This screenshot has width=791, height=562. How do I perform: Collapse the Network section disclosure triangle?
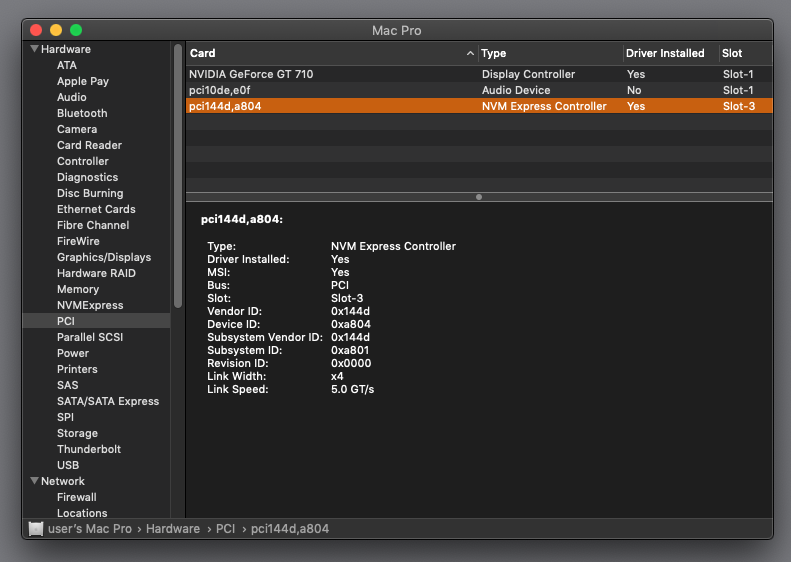(35, 481)
